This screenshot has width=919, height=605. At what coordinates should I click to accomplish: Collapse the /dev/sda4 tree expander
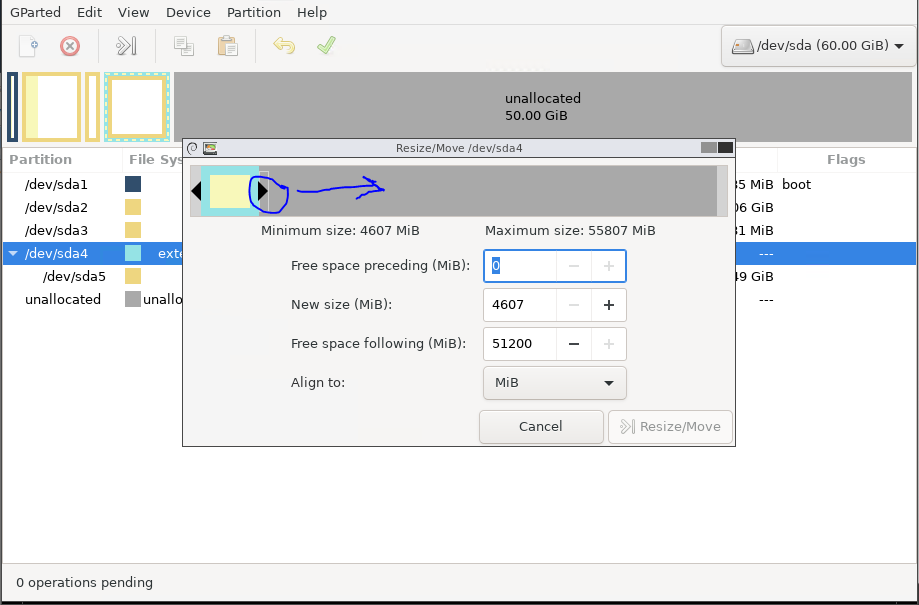(13, 253)
